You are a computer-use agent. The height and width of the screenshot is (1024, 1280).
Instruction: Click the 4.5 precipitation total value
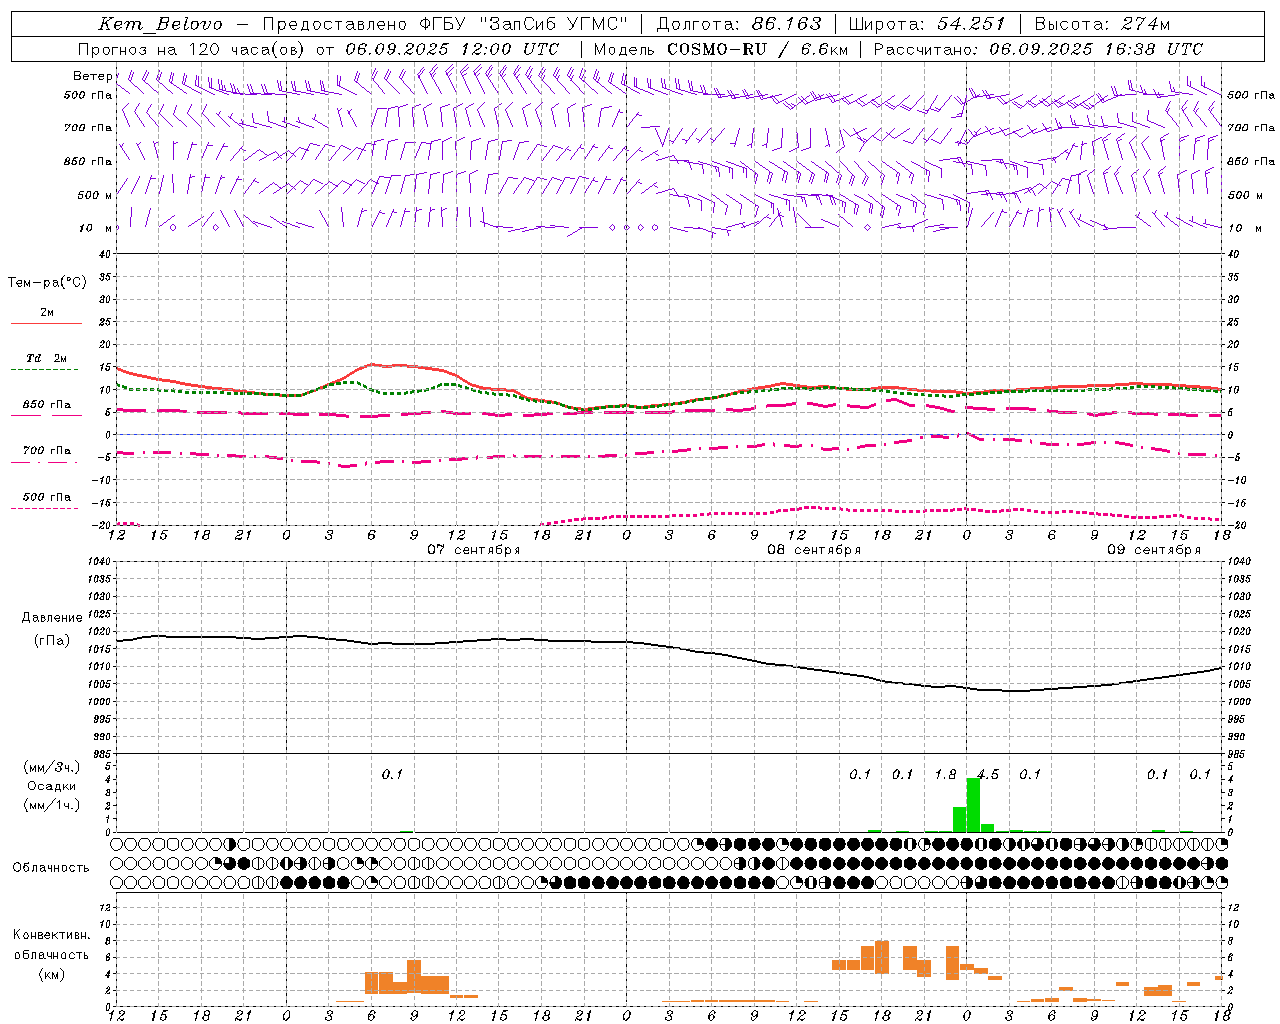[988, 774]
